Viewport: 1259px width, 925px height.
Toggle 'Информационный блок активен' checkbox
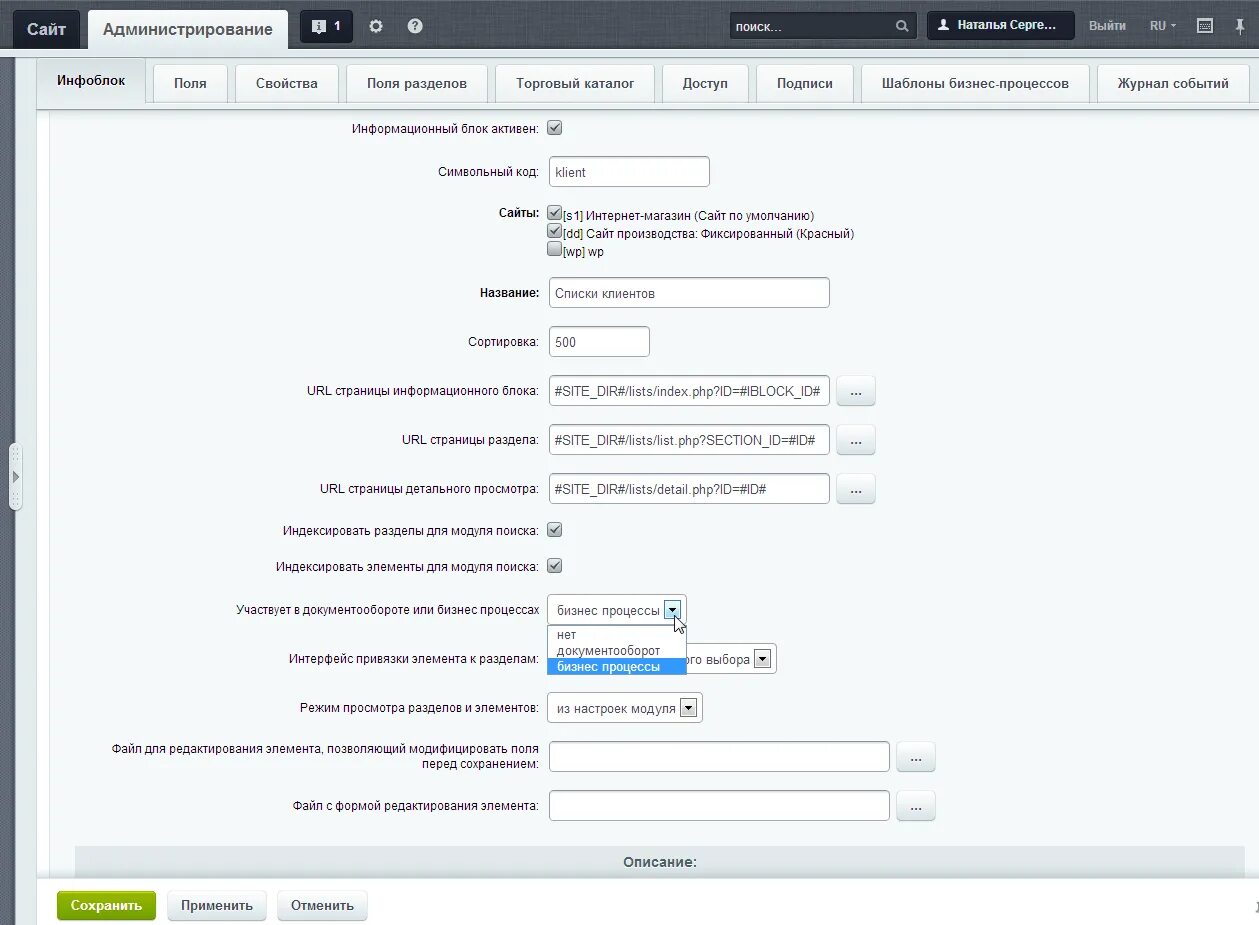[555, 128]
